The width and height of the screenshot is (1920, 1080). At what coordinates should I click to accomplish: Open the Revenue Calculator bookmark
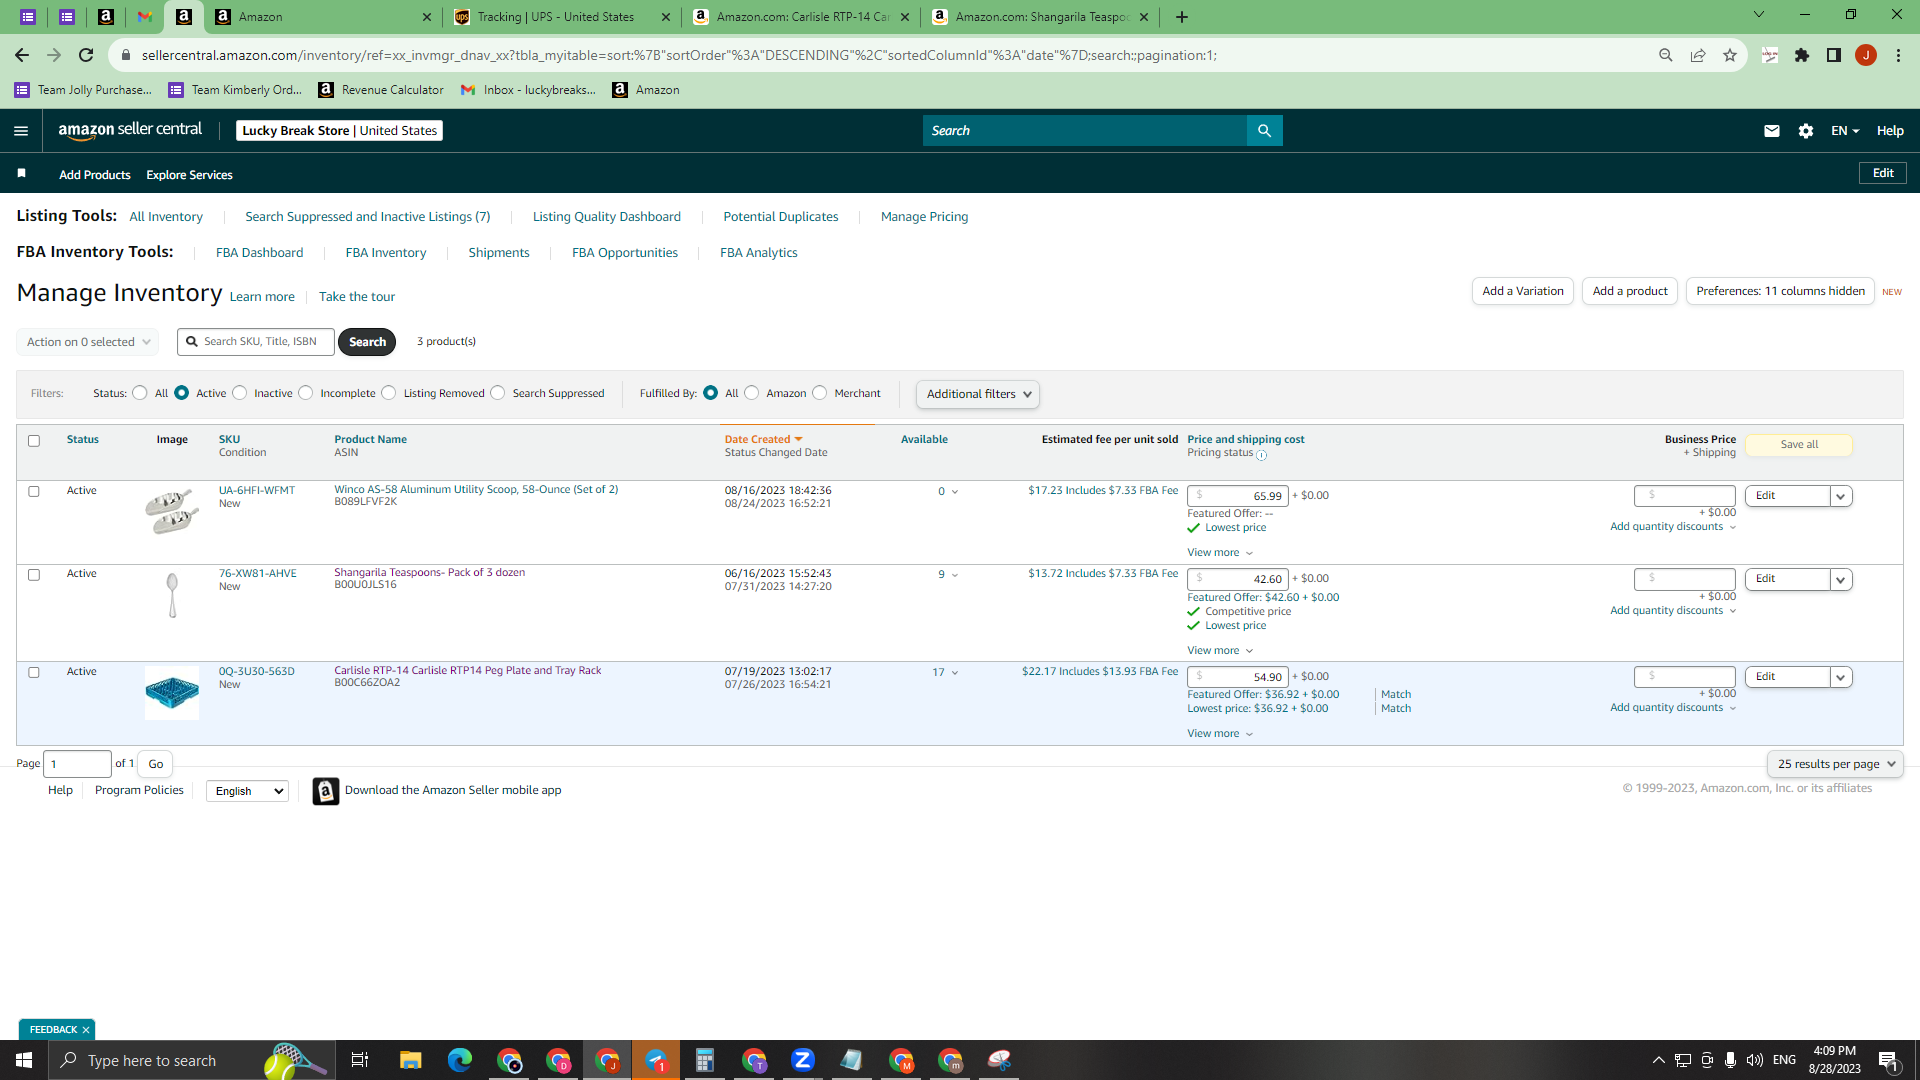click(x=381, y=90)
